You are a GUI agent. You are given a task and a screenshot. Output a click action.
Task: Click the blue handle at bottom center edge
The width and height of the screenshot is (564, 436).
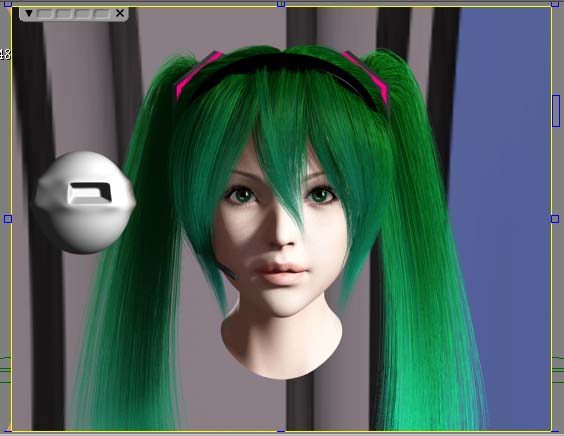pyautogui.click(x=281, y=430)
